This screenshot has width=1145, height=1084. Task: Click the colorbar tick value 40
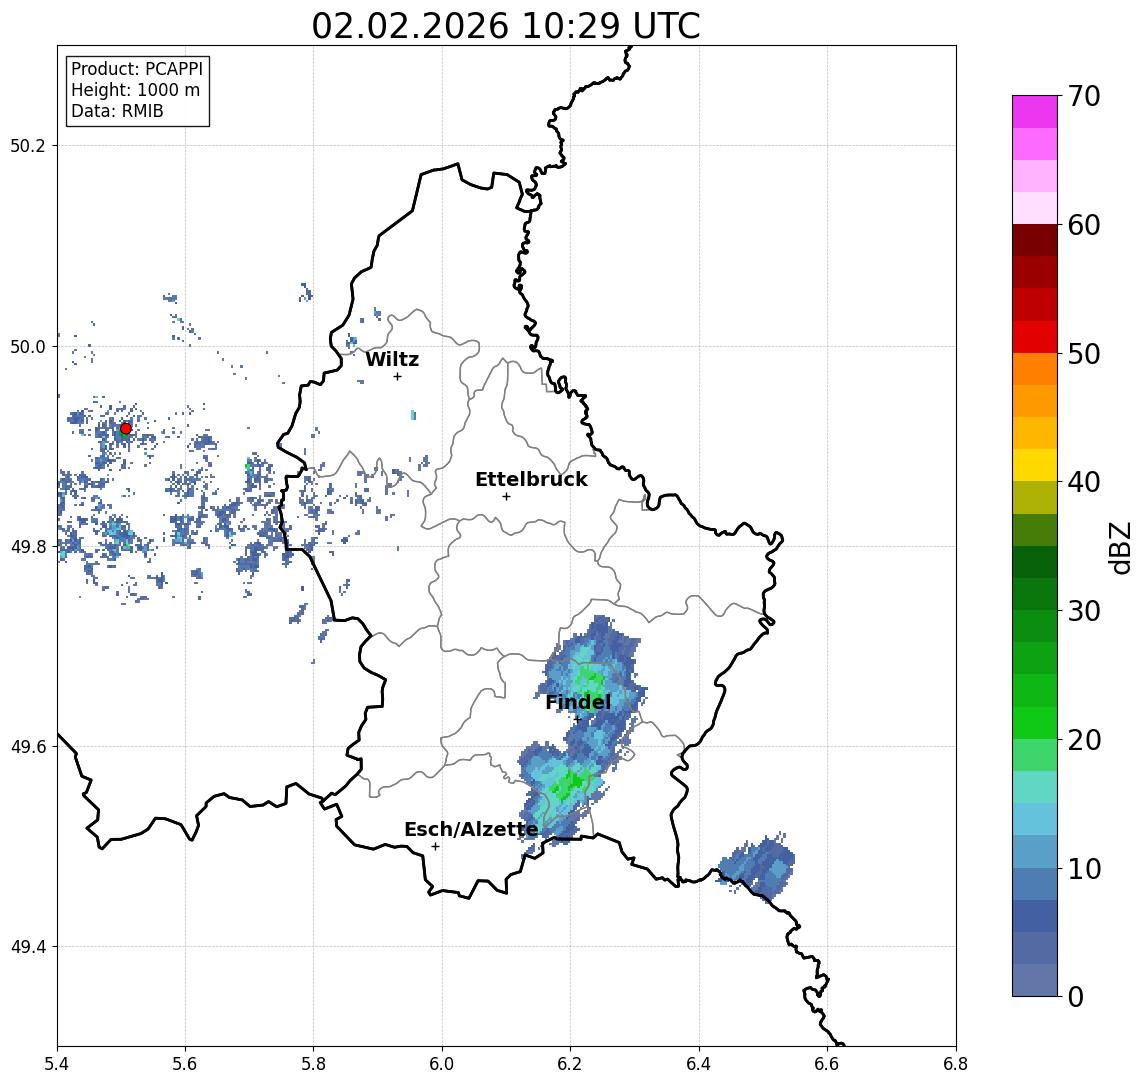pyautogui.click(x=1084, y=482)
